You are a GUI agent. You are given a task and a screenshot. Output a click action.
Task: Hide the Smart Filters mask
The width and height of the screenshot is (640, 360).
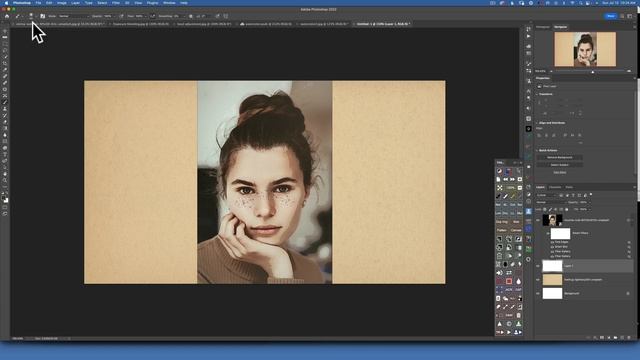[x=548, y=233]
